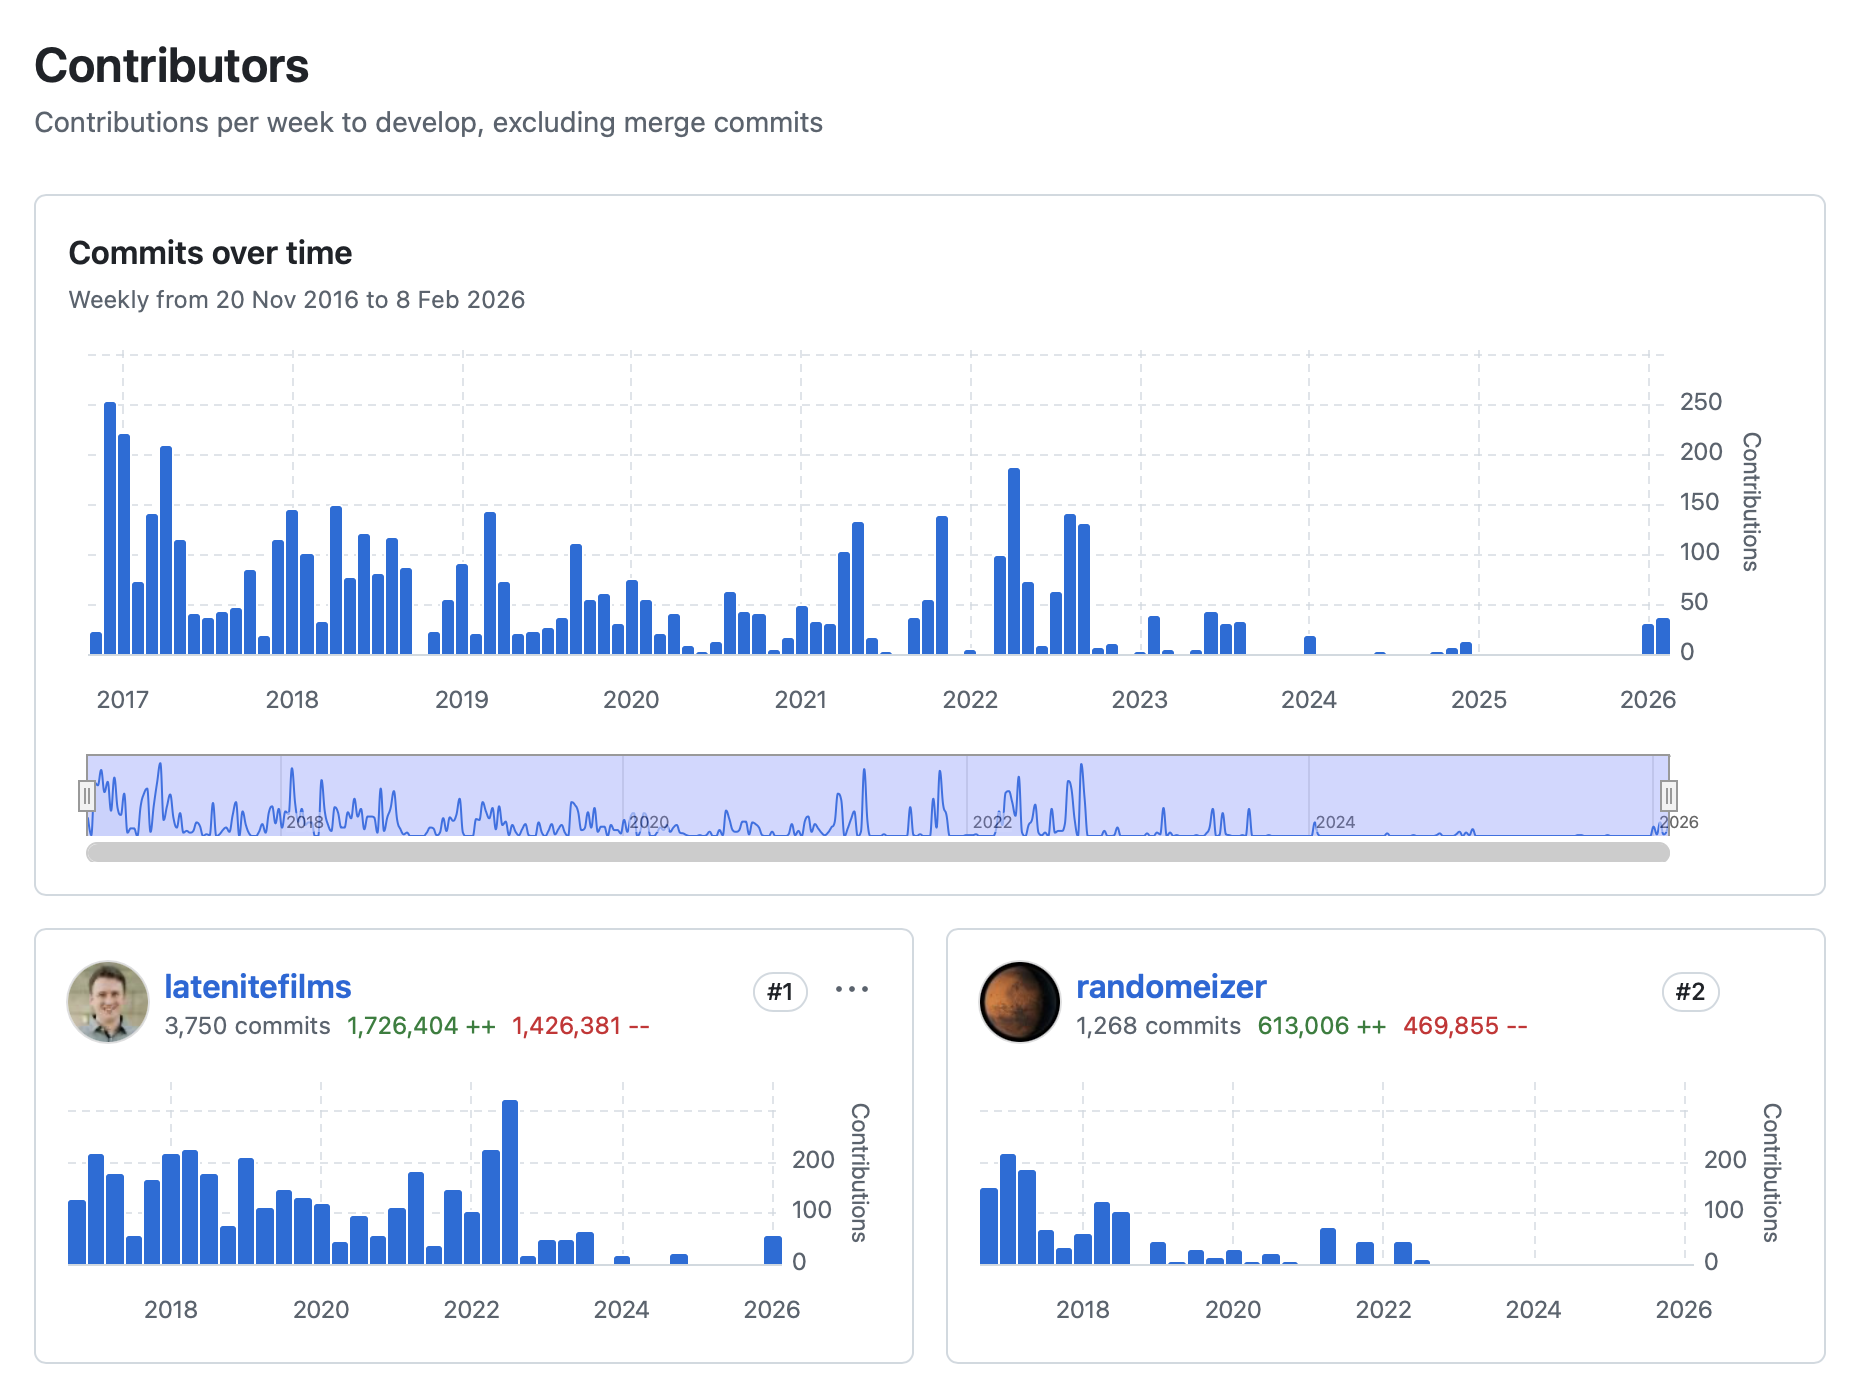Open latenitefilms username link

click(257, 987)
